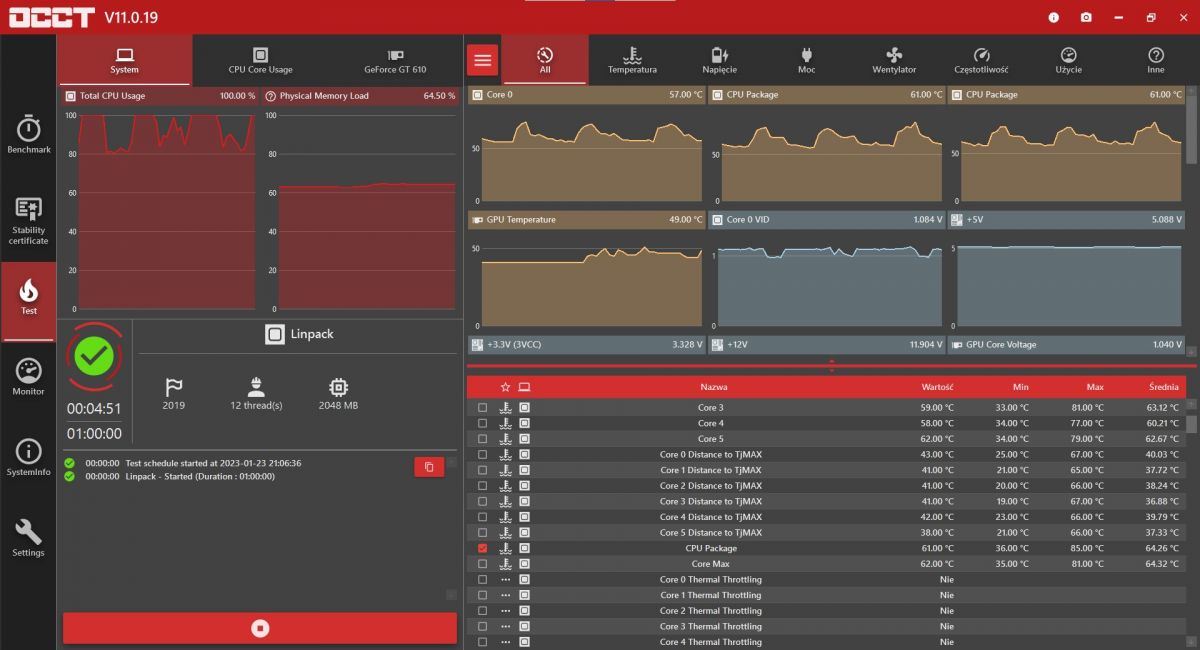Uncheck the CPU Package checkbox
The width and height of the screenshot is (1200, 650).
483,548
